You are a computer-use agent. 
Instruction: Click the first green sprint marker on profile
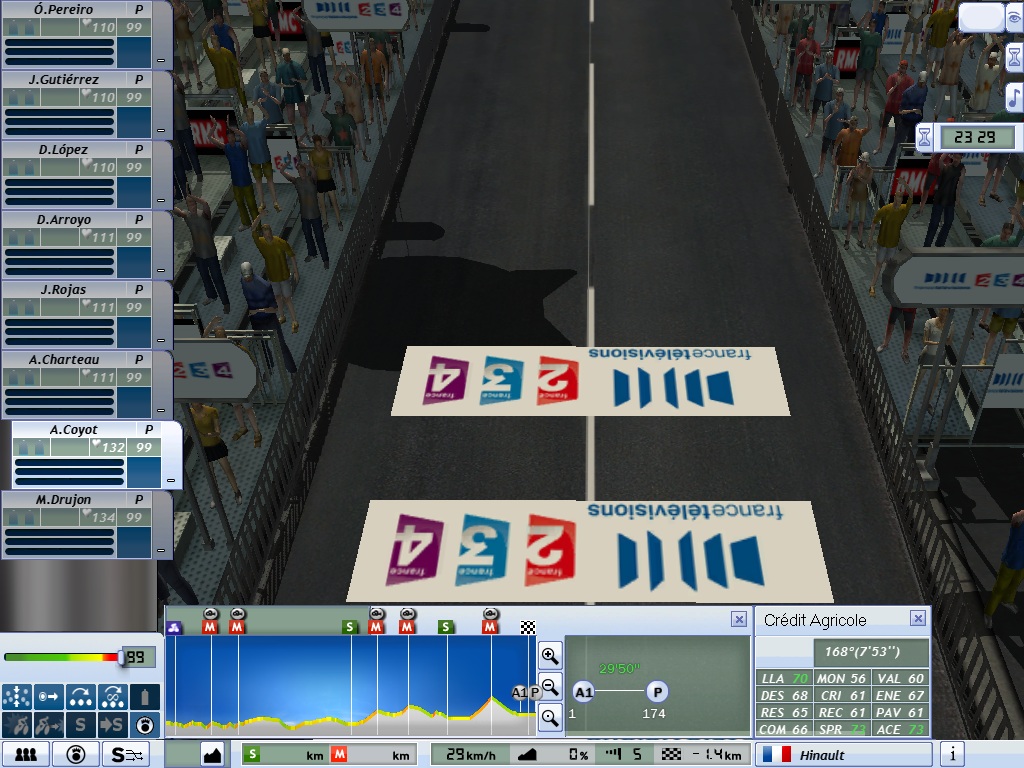[350, 627]
